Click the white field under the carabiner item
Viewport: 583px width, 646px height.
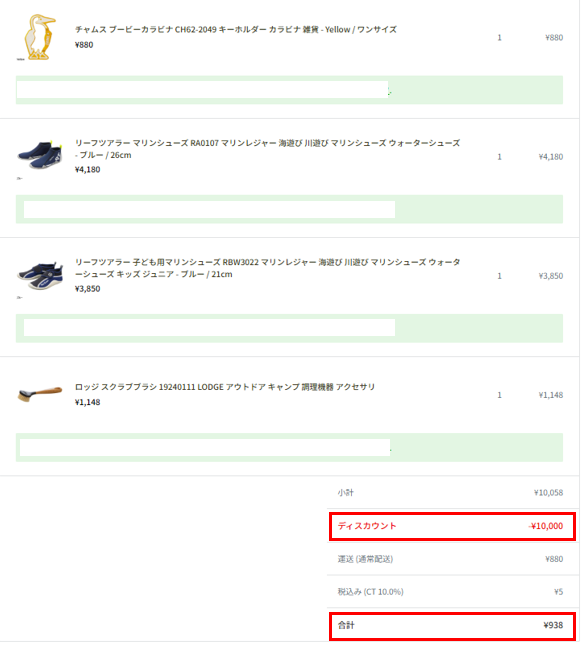(x=202, y=89)
